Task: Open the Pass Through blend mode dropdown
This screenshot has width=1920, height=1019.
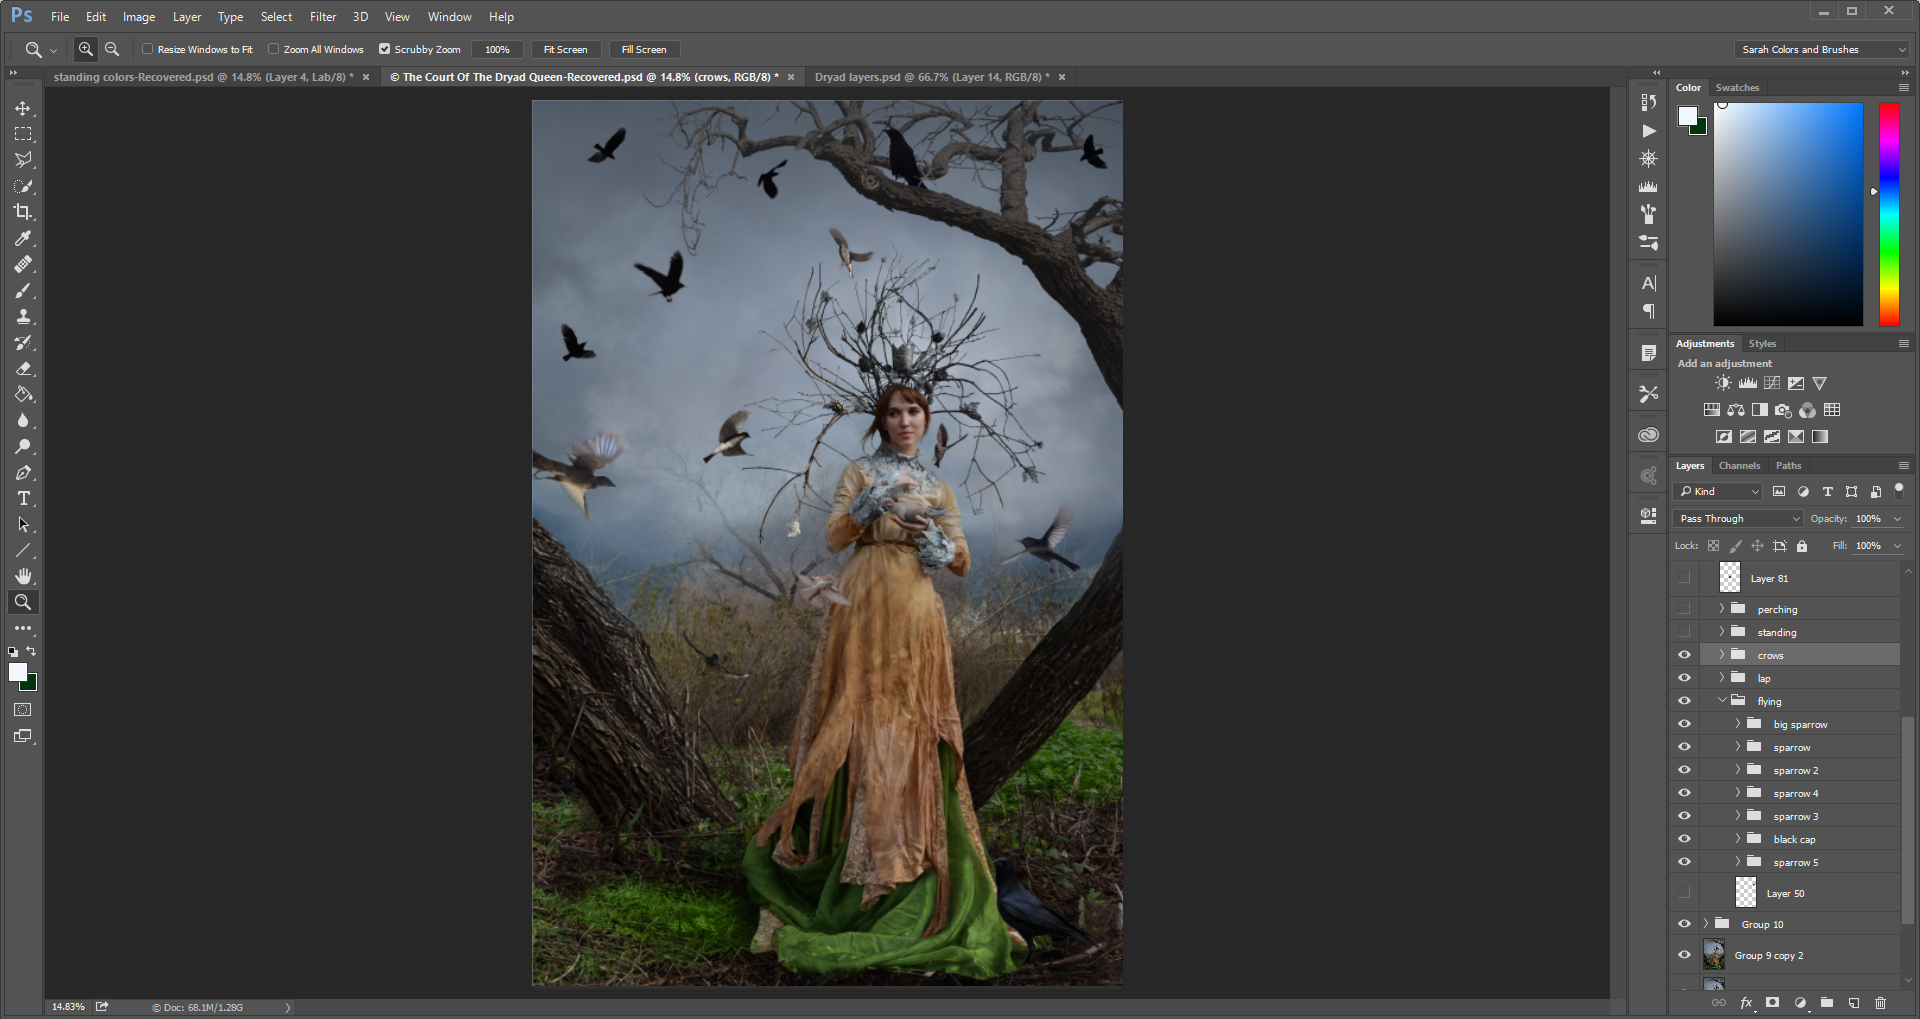Action: 1736,518
